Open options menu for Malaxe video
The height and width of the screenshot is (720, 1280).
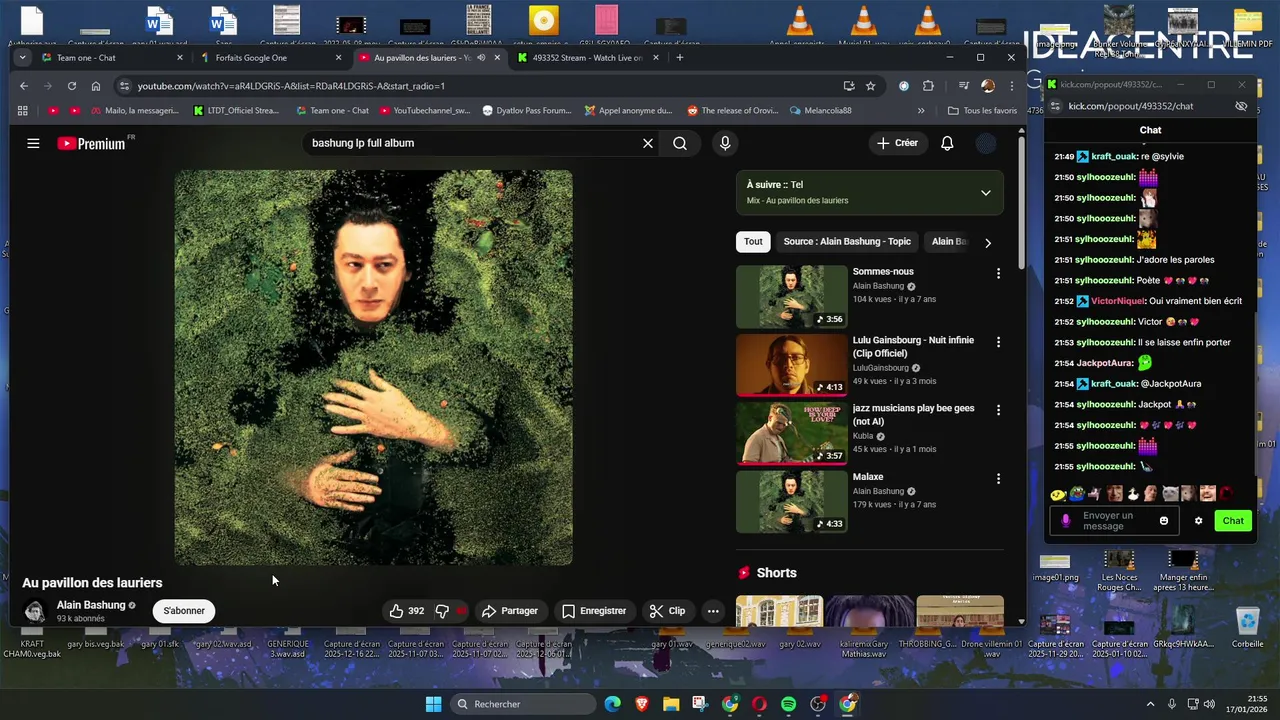[x=998, y=479]
